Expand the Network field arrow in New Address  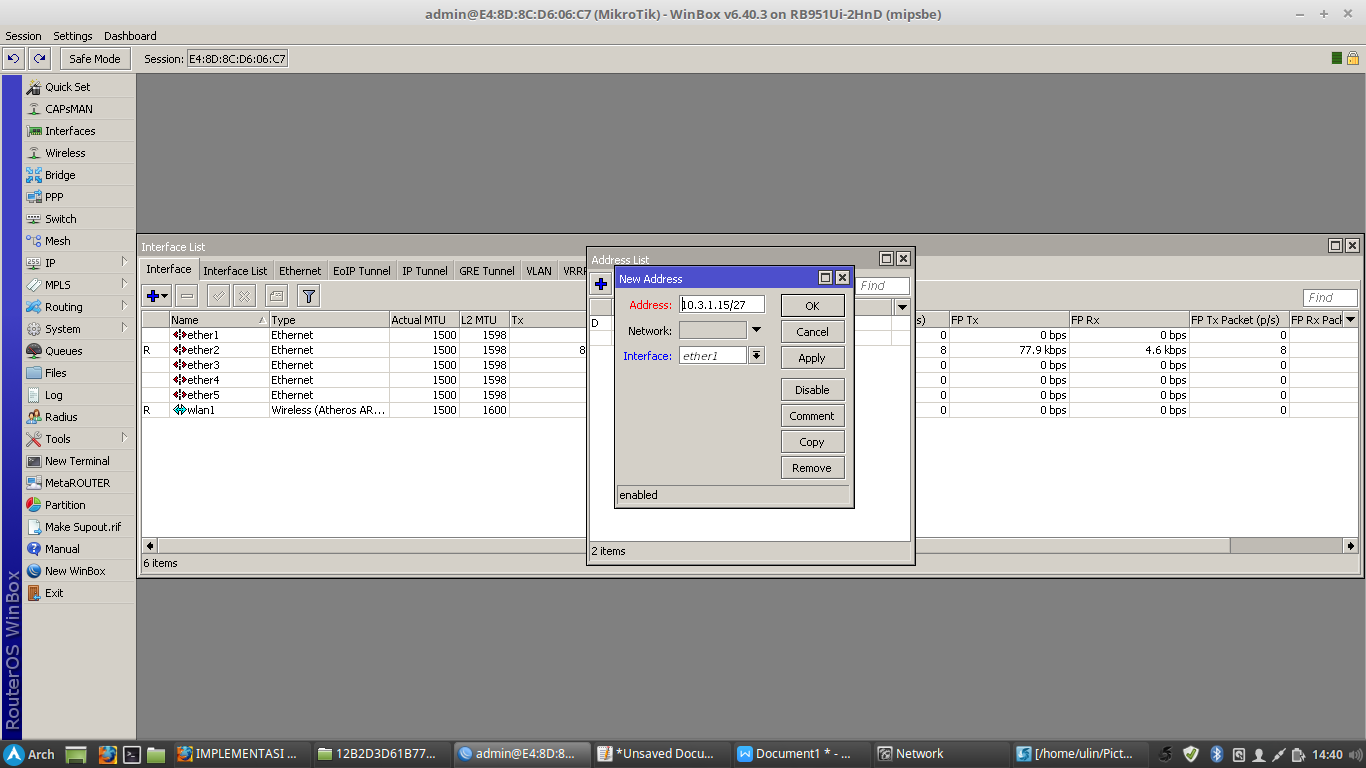[756, 329]
